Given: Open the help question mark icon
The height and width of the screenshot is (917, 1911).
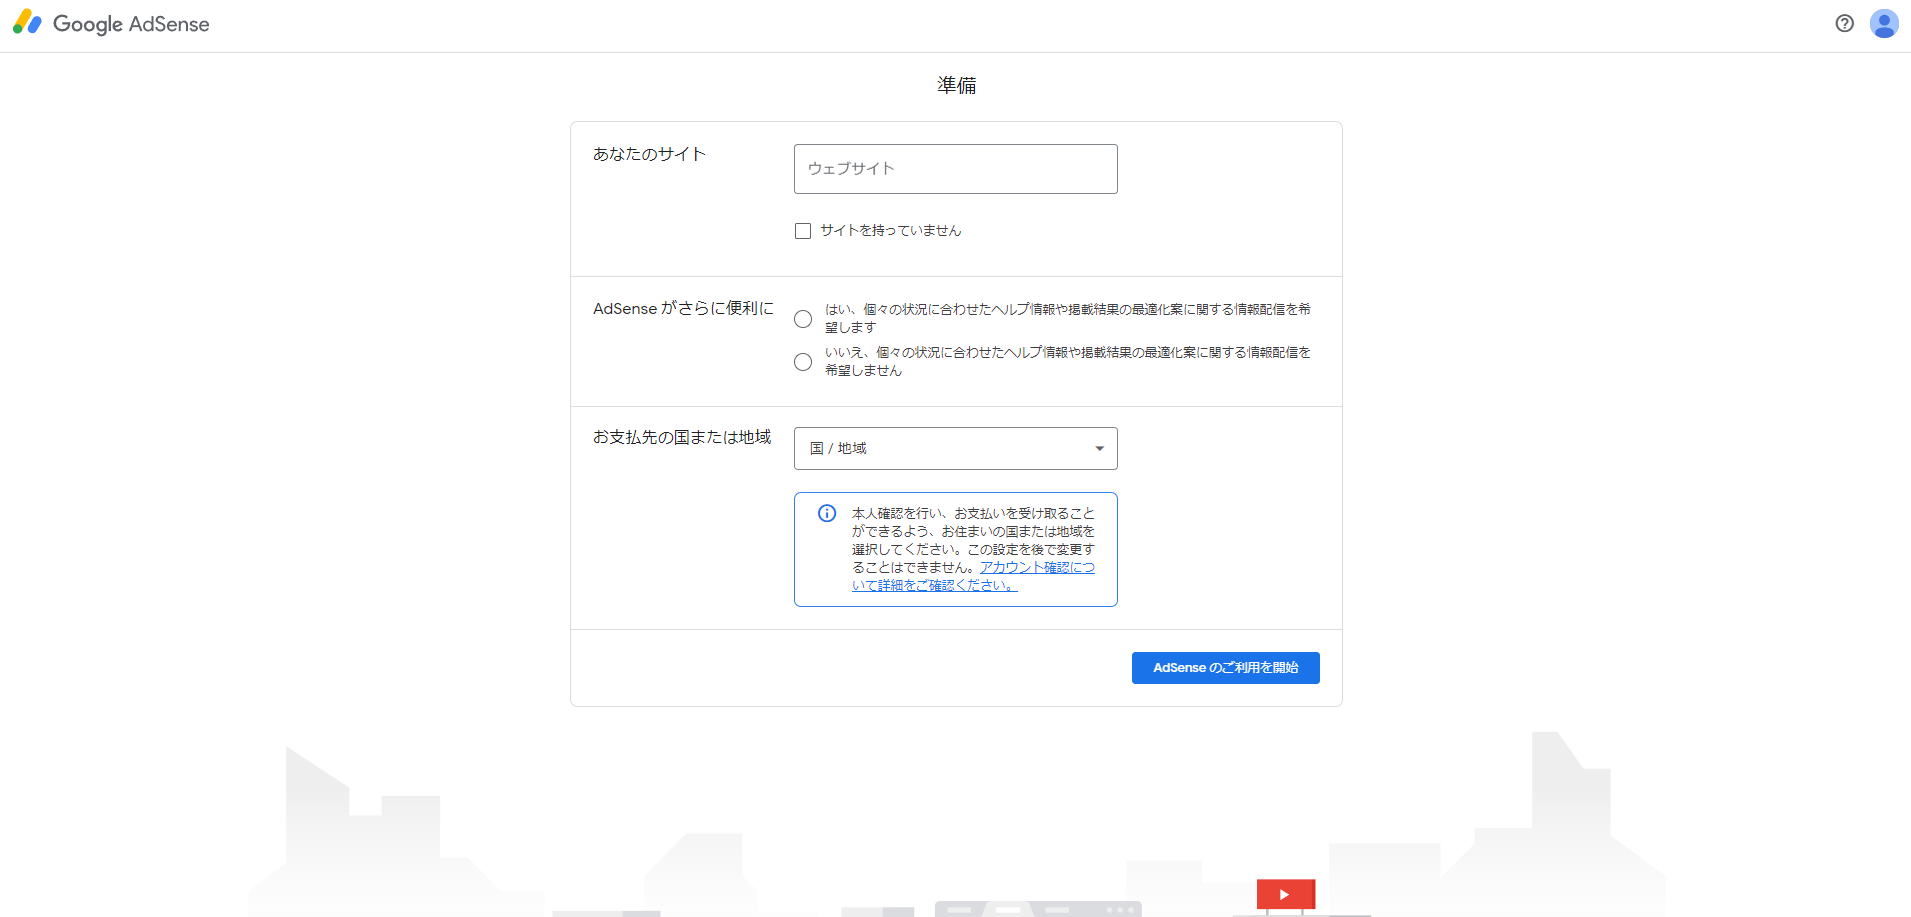Looking at the screenshot, I should (1845, 24).
